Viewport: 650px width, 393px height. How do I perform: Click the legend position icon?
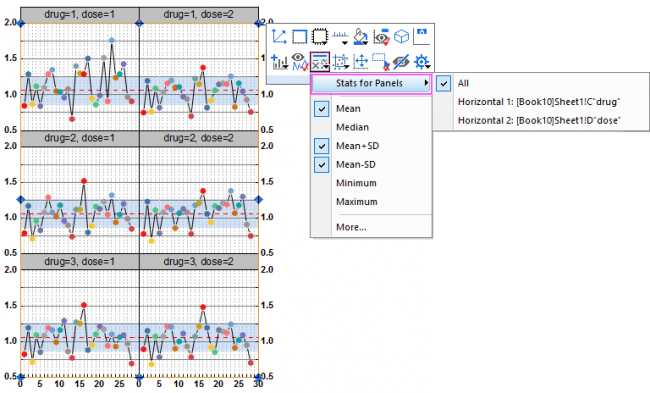(x=422, y=36)
